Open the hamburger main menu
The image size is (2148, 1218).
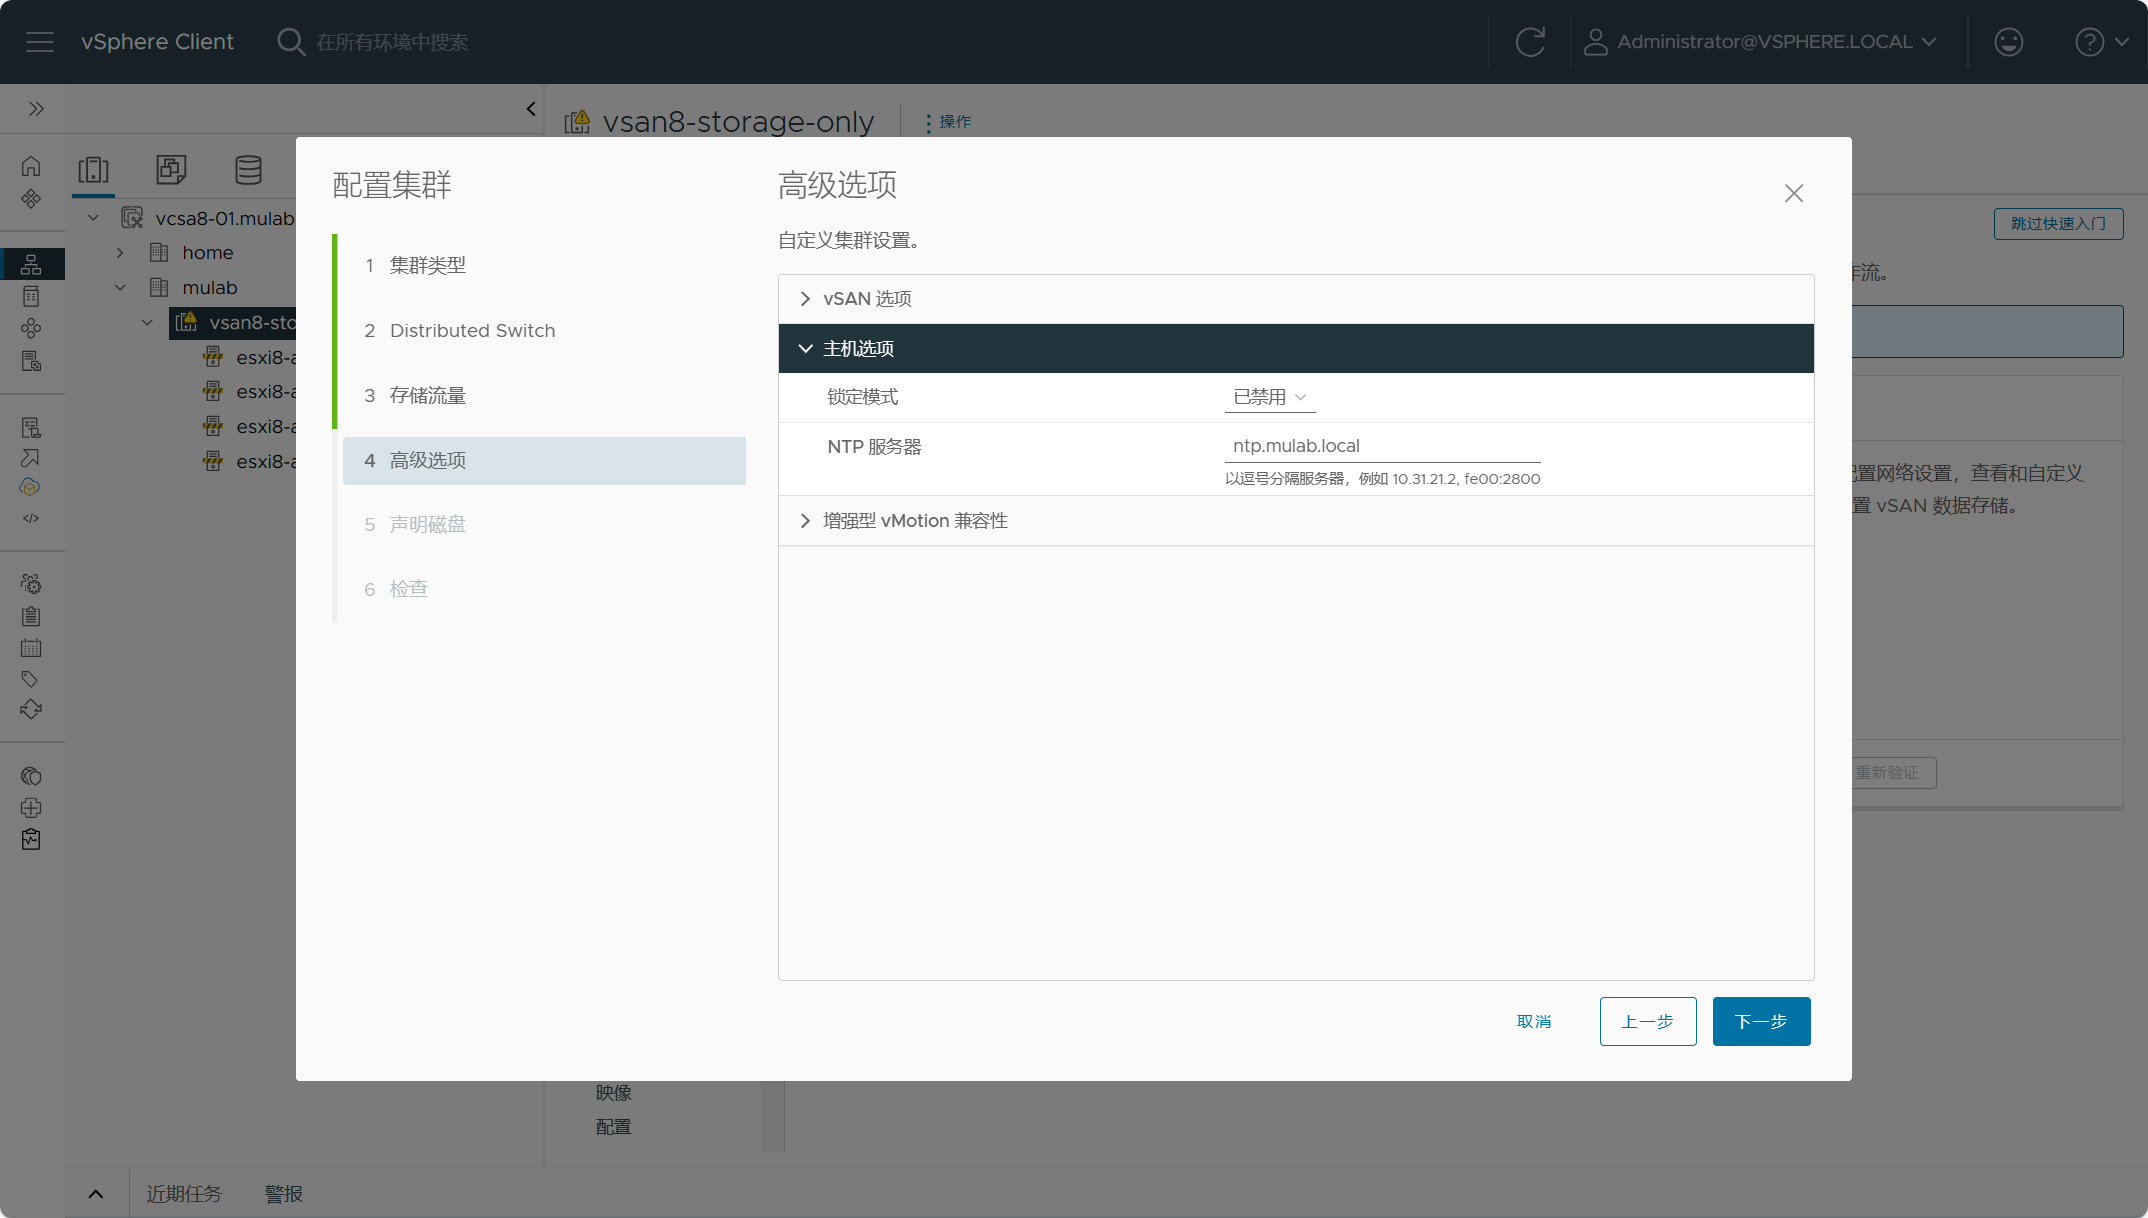pyautogui.click(x=40, y=42)
